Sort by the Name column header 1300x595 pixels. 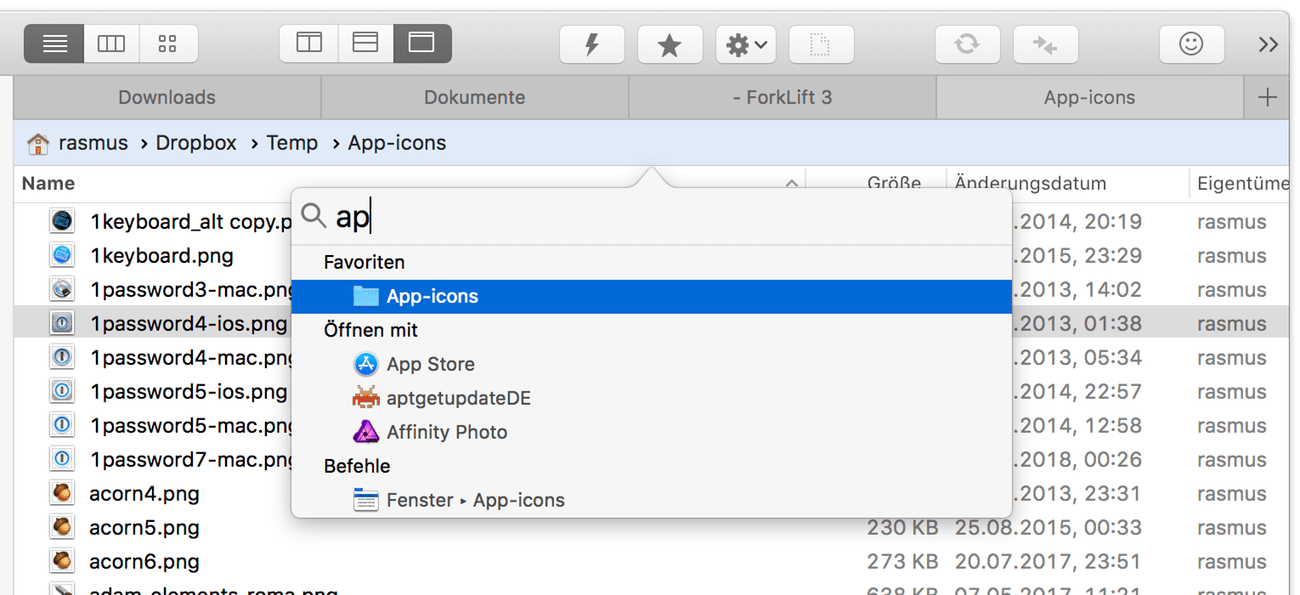coord(48,183)
